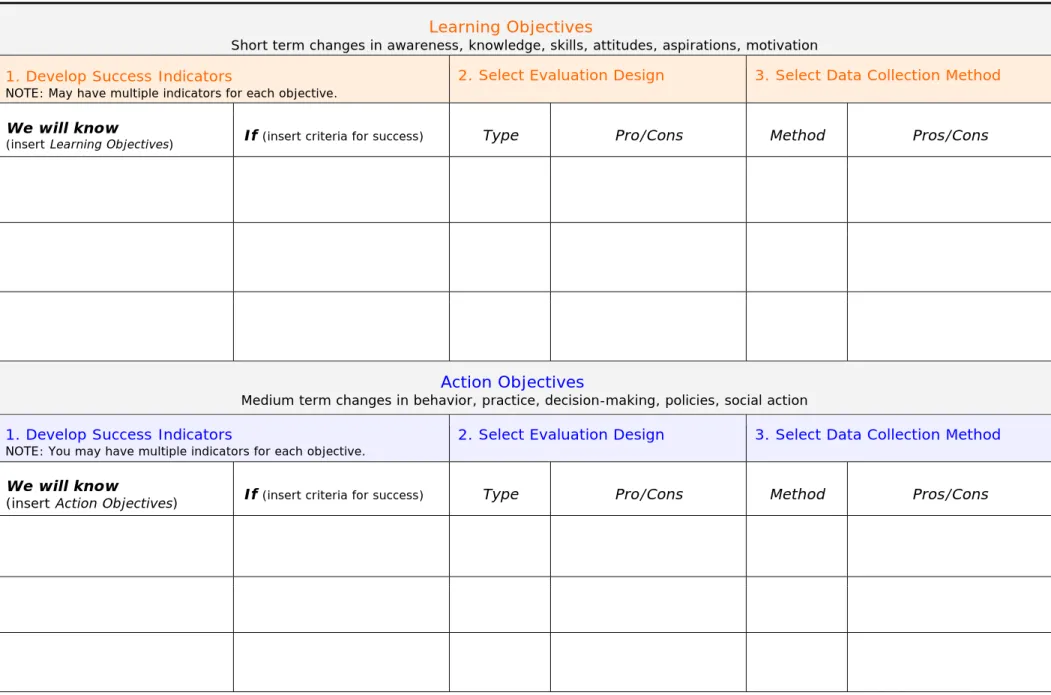
Task: Click the orange "Learning Objectives" heading
Action: click(x=511, y=27)
